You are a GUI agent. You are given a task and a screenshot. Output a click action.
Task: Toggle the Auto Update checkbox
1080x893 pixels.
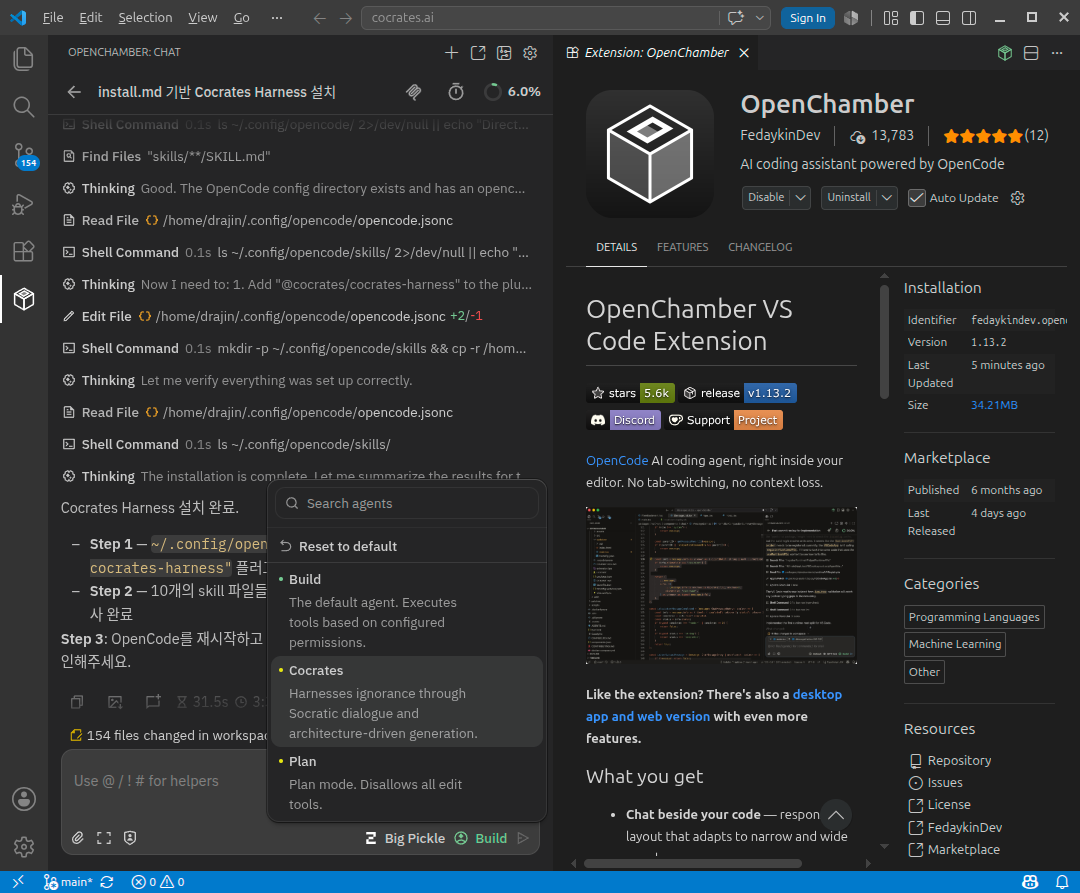pyautogui.click(x=916, y=198)
